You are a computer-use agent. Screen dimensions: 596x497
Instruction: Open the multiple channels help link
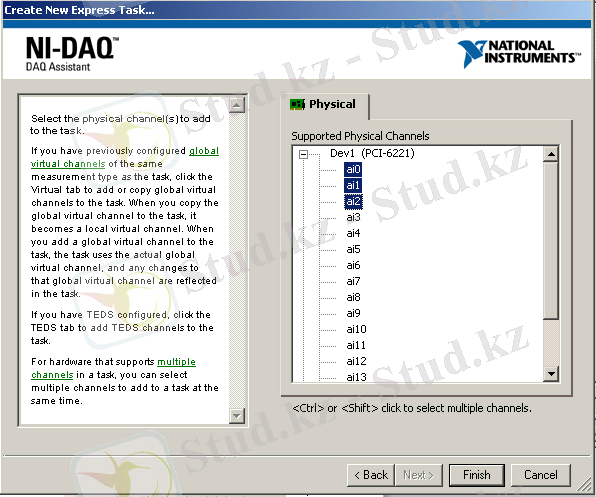pos(113,368)
